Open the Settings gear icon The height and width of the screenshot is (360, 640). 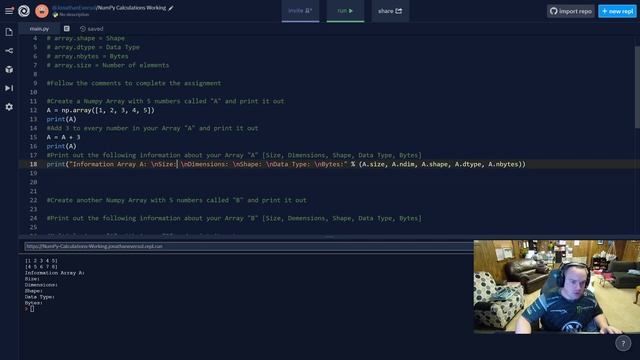pyautogui.click(x=9, y=107)
